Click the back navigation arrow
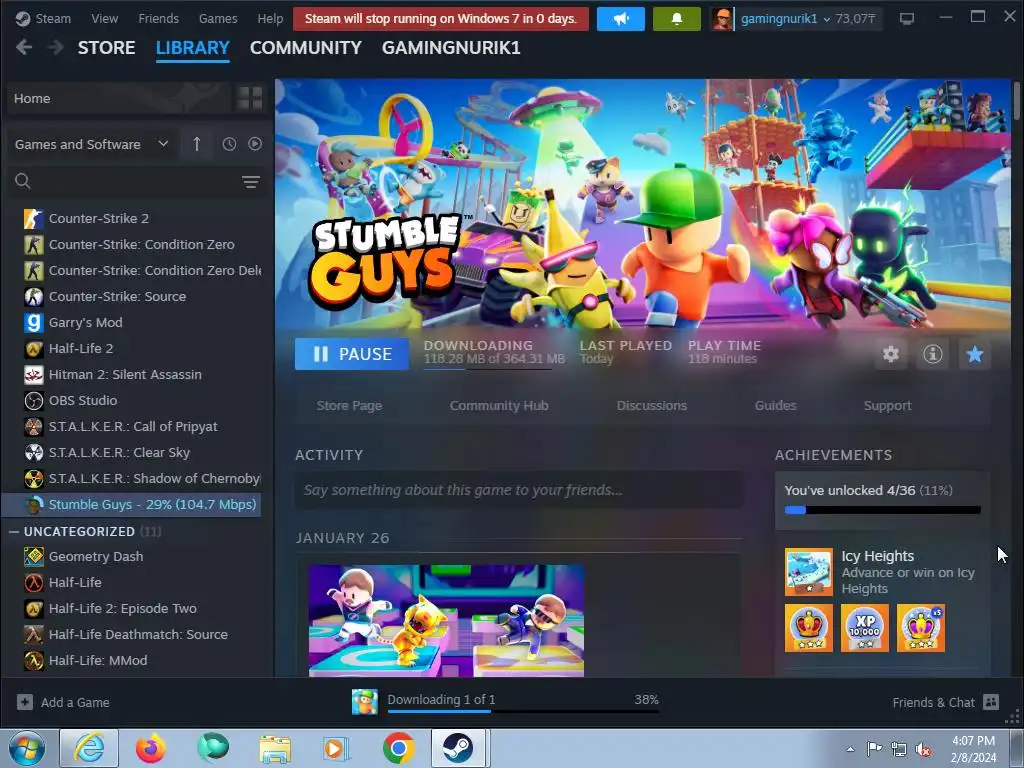 [x=24, y=47]
